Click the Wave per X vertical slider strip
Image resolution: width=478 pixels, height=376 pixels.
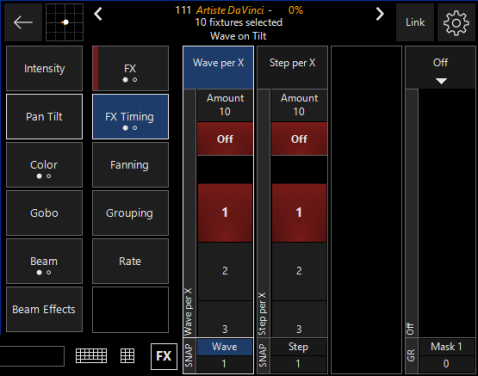click(190, 213)
